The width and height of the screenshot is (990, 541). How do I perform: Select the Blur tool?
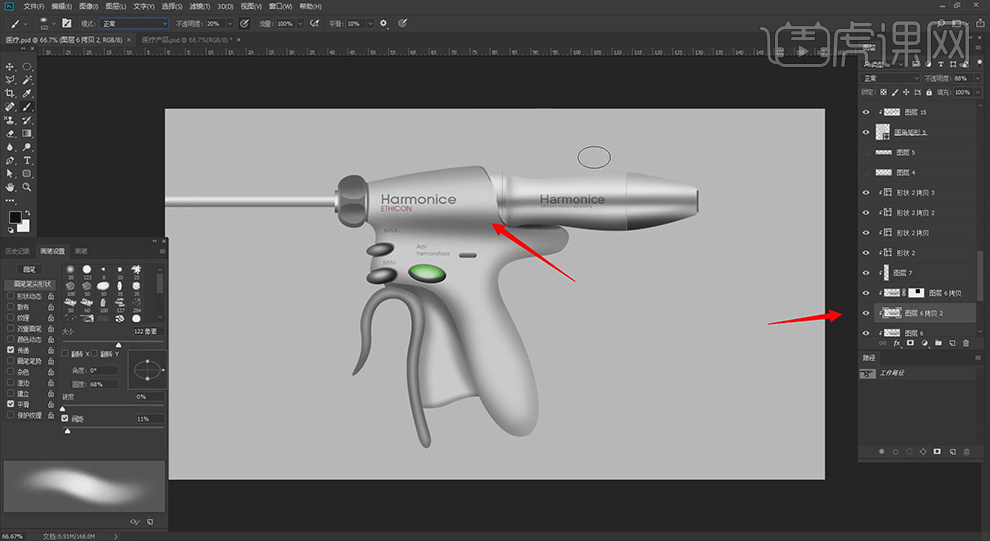point(10,147)
